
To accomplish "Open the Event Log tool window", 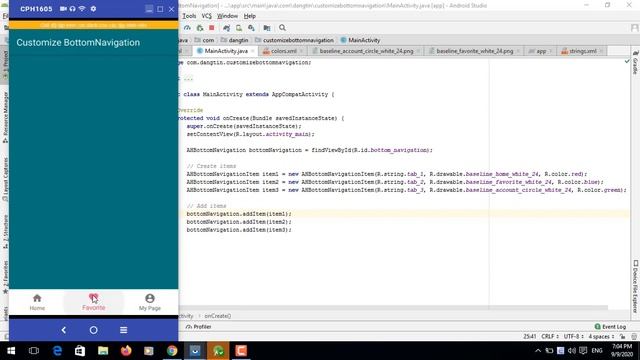I will click(x=610, y=327).
